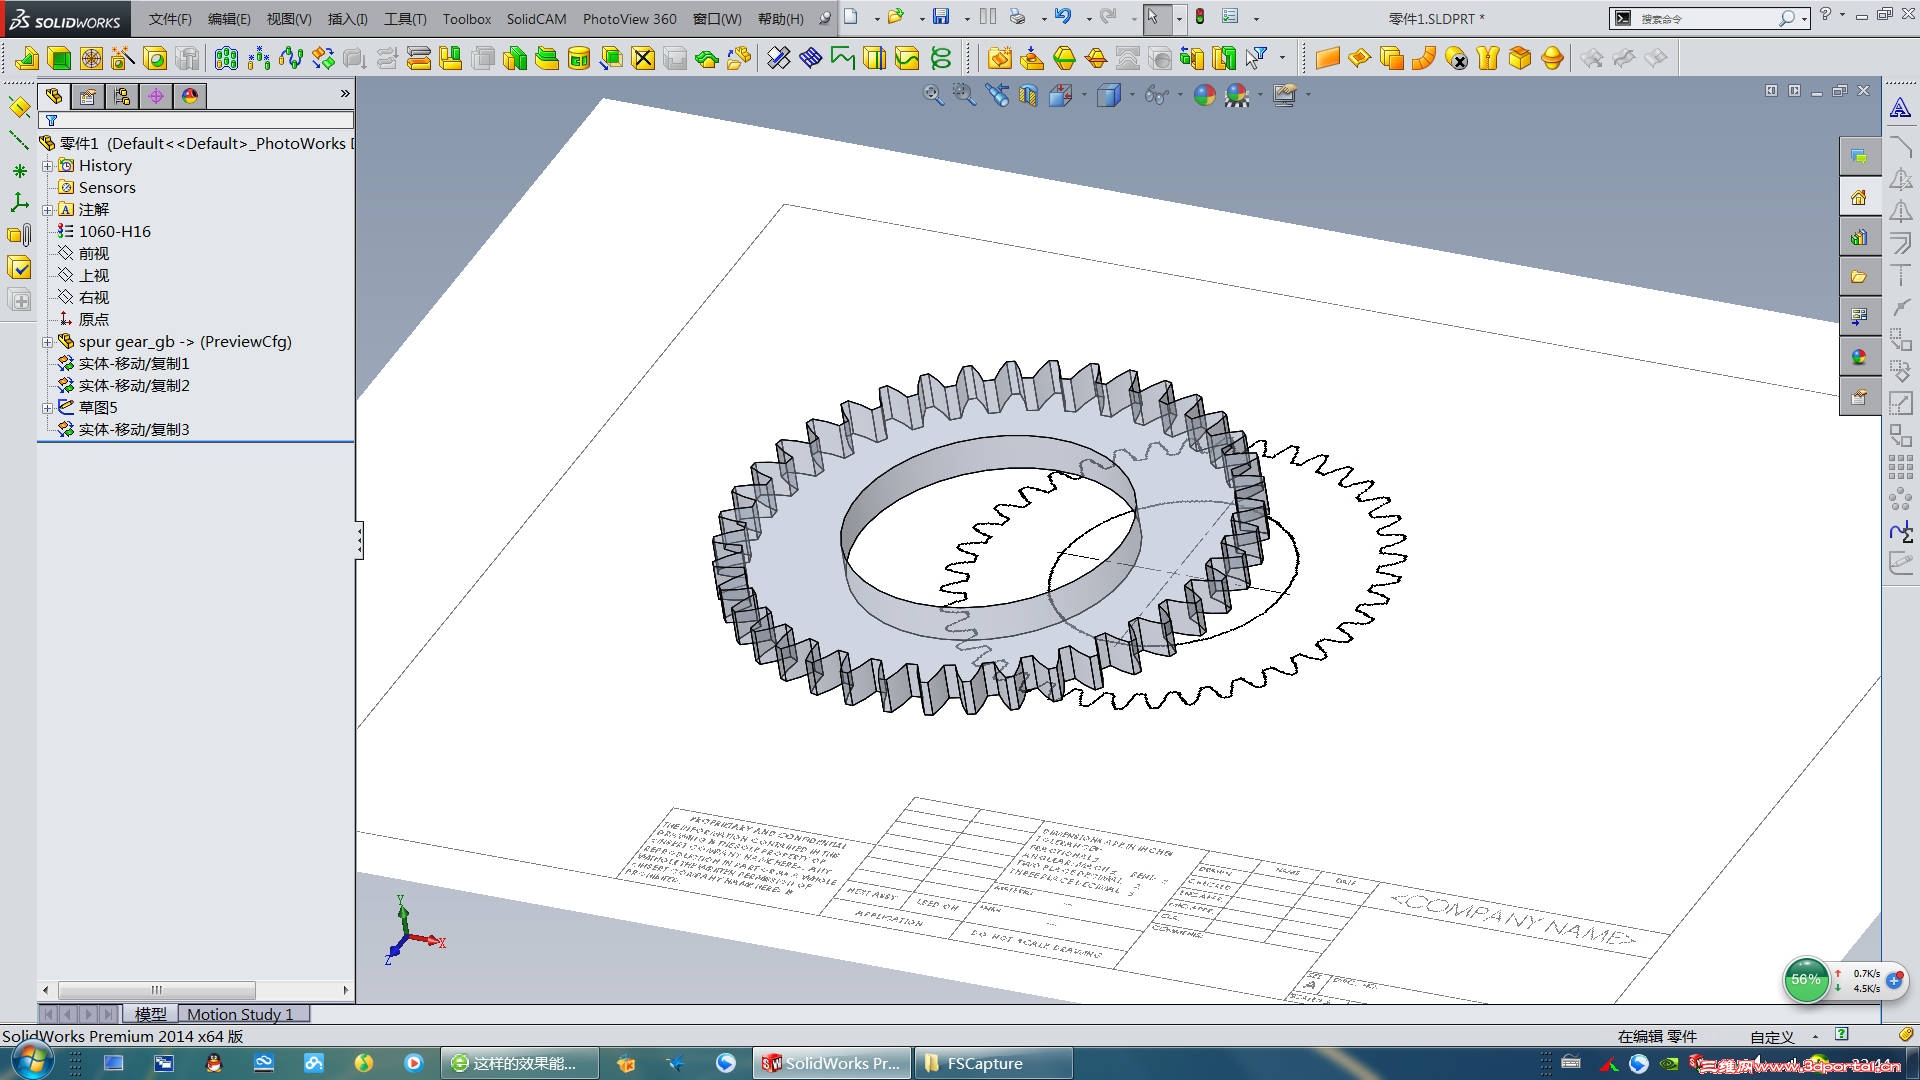The width and height of the screenshot is (1920, 1080).
Task: Expand the History tree node
Action: pos(47,166)
